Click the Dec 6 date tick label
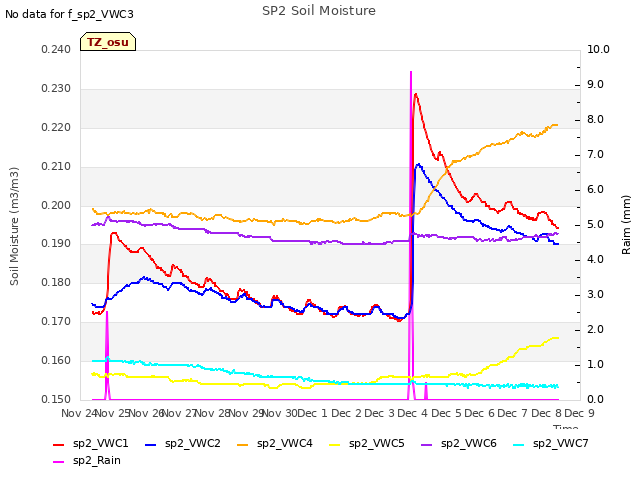The image size is (640, 480). pos(479,413)
